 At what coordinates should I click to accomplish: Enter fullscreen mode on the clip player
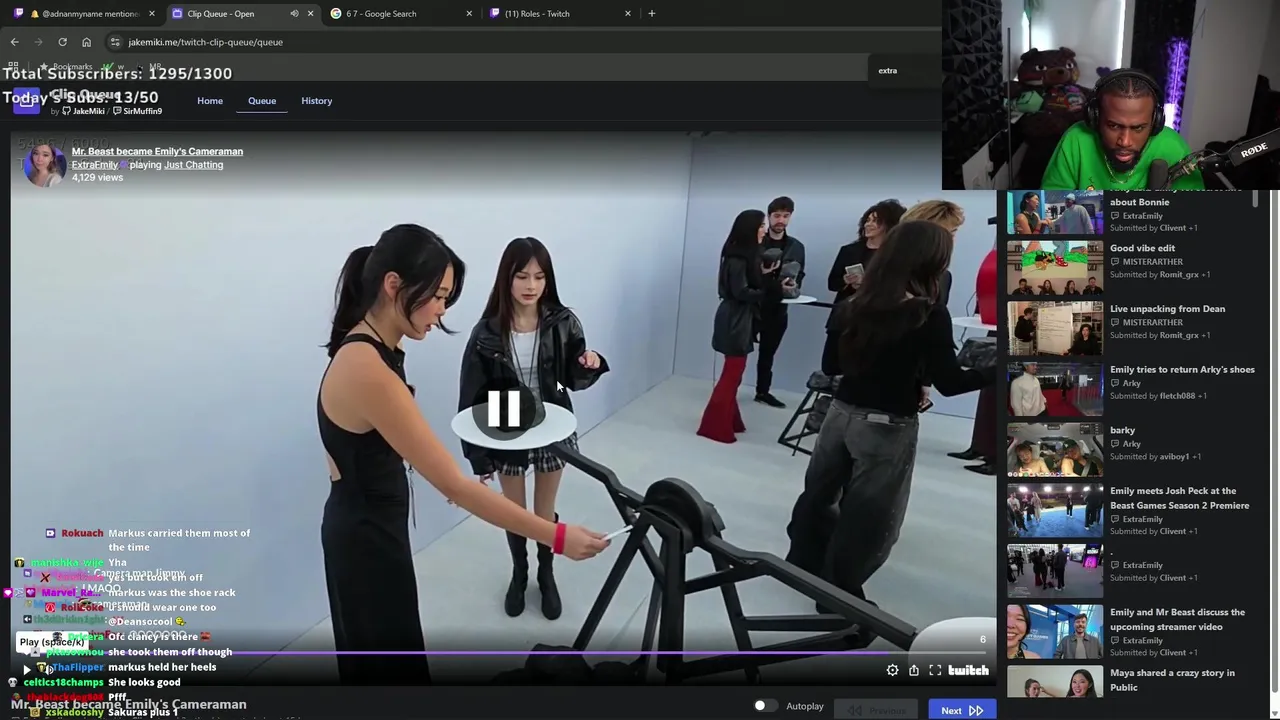pos(935,671)
